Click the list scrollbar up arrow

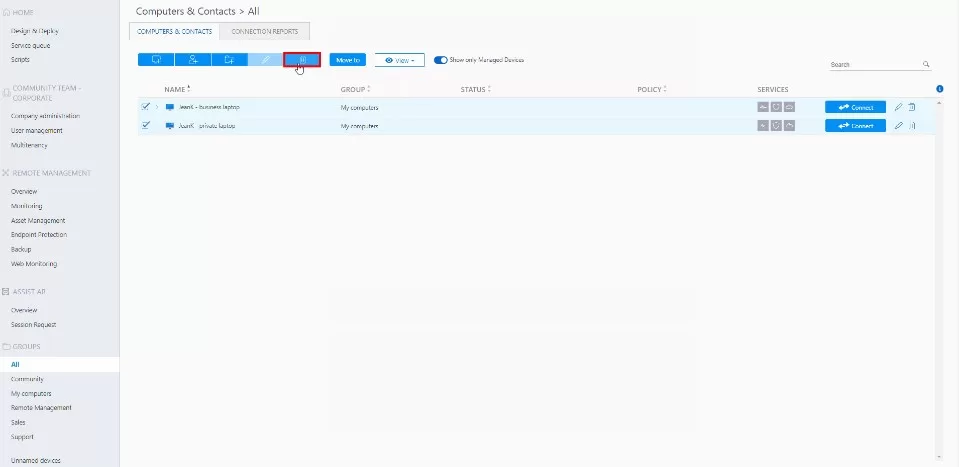tap(940, 103)
